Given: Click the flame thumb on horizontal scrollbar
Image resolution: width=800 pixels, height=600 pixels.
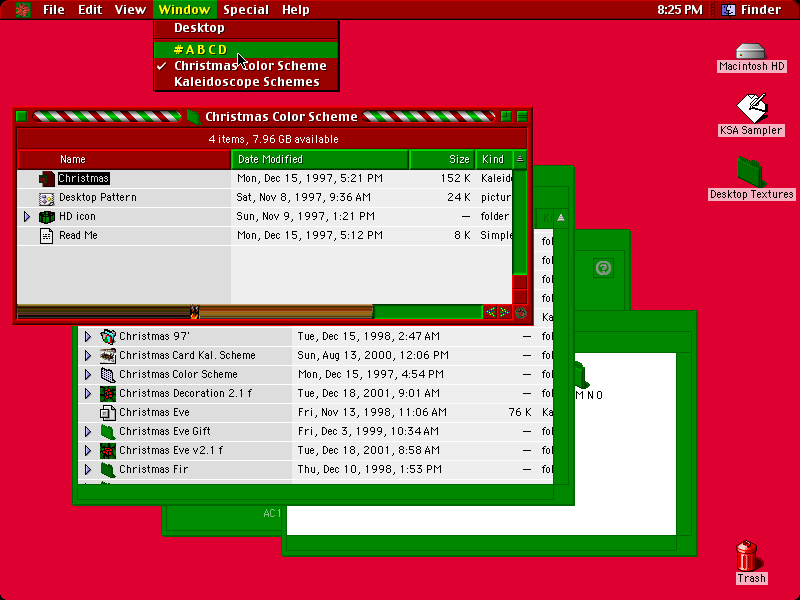Looking at the screenshot, I should tap(194, 312).
